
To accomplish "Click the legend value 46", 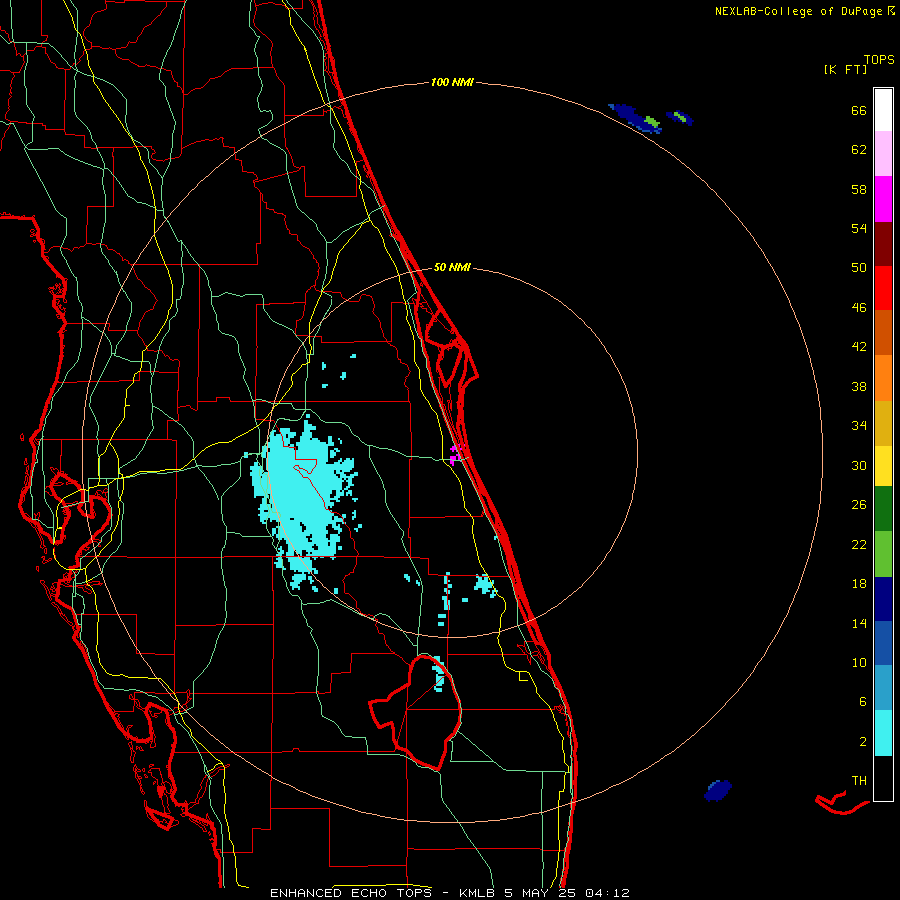I will tap(859, 308).
